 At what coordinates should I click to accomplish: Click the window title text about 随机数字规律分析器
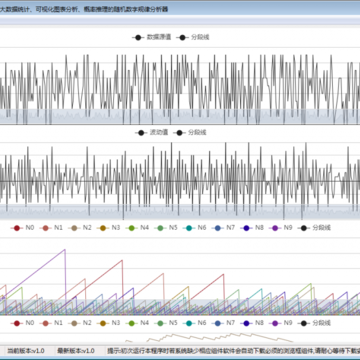point(84,9)
